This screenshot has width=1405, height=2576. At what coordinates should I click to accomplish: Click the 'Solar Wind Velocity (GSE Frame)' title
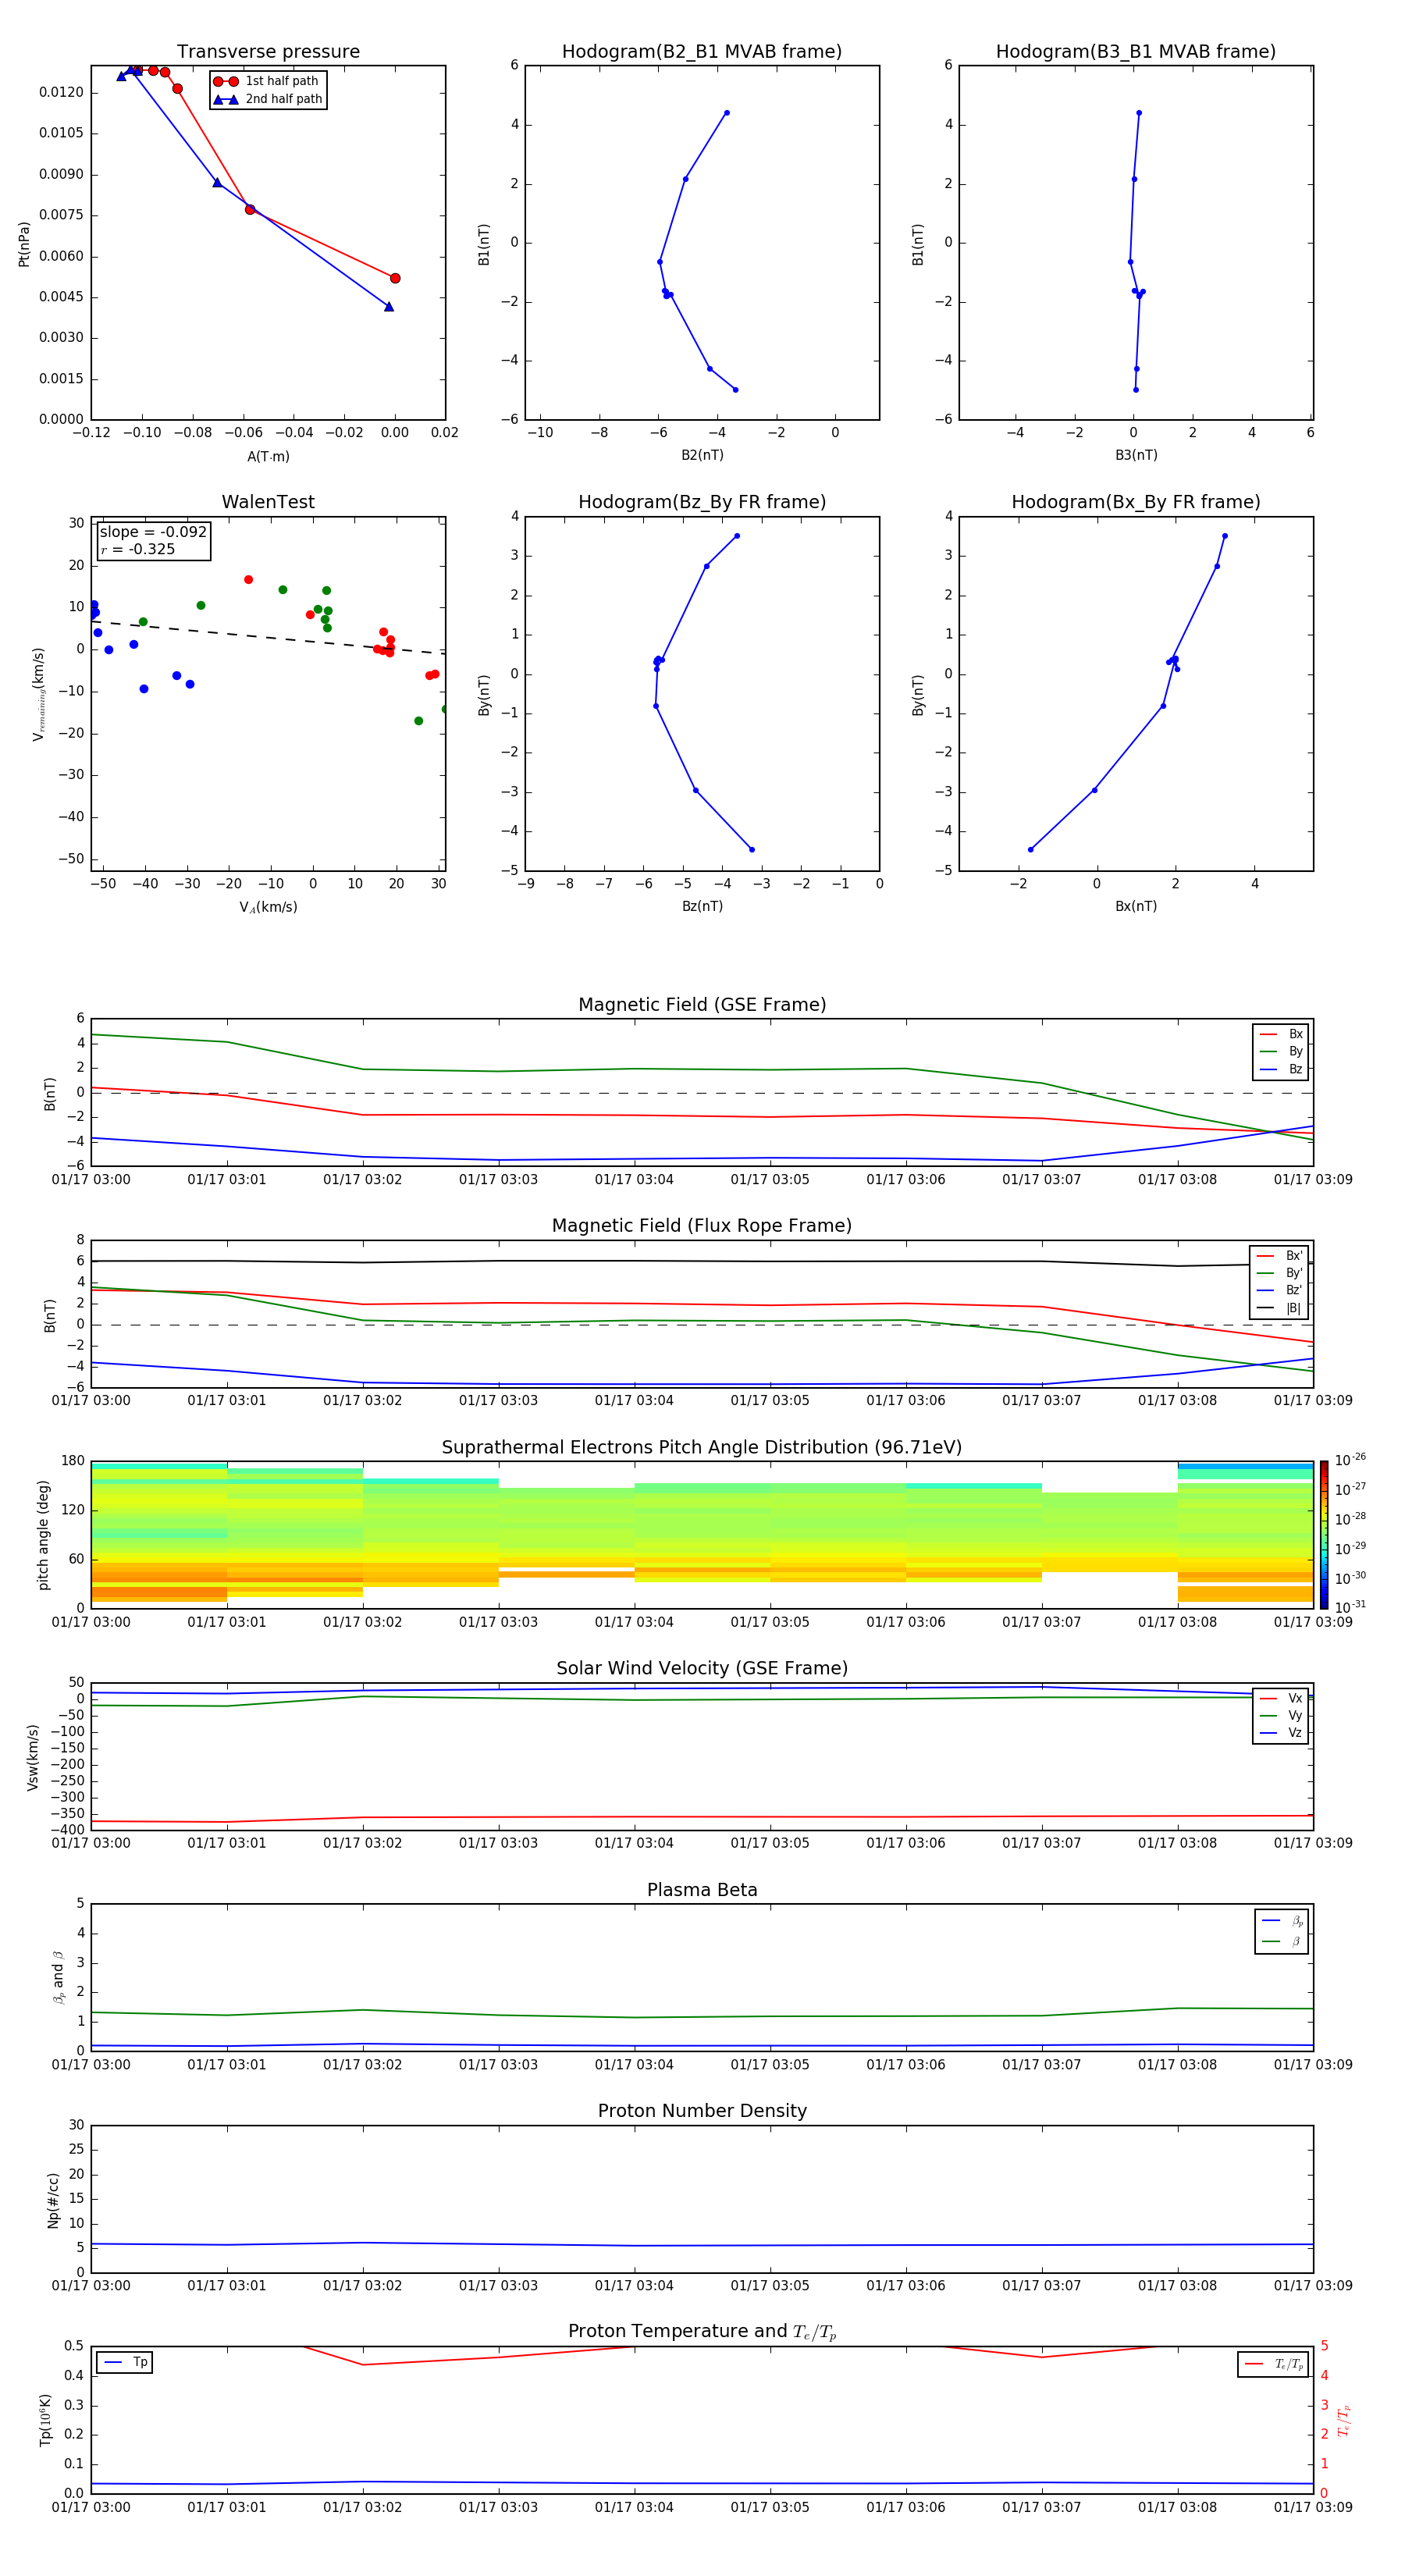pyautogui.click(x=702, y=1669)
